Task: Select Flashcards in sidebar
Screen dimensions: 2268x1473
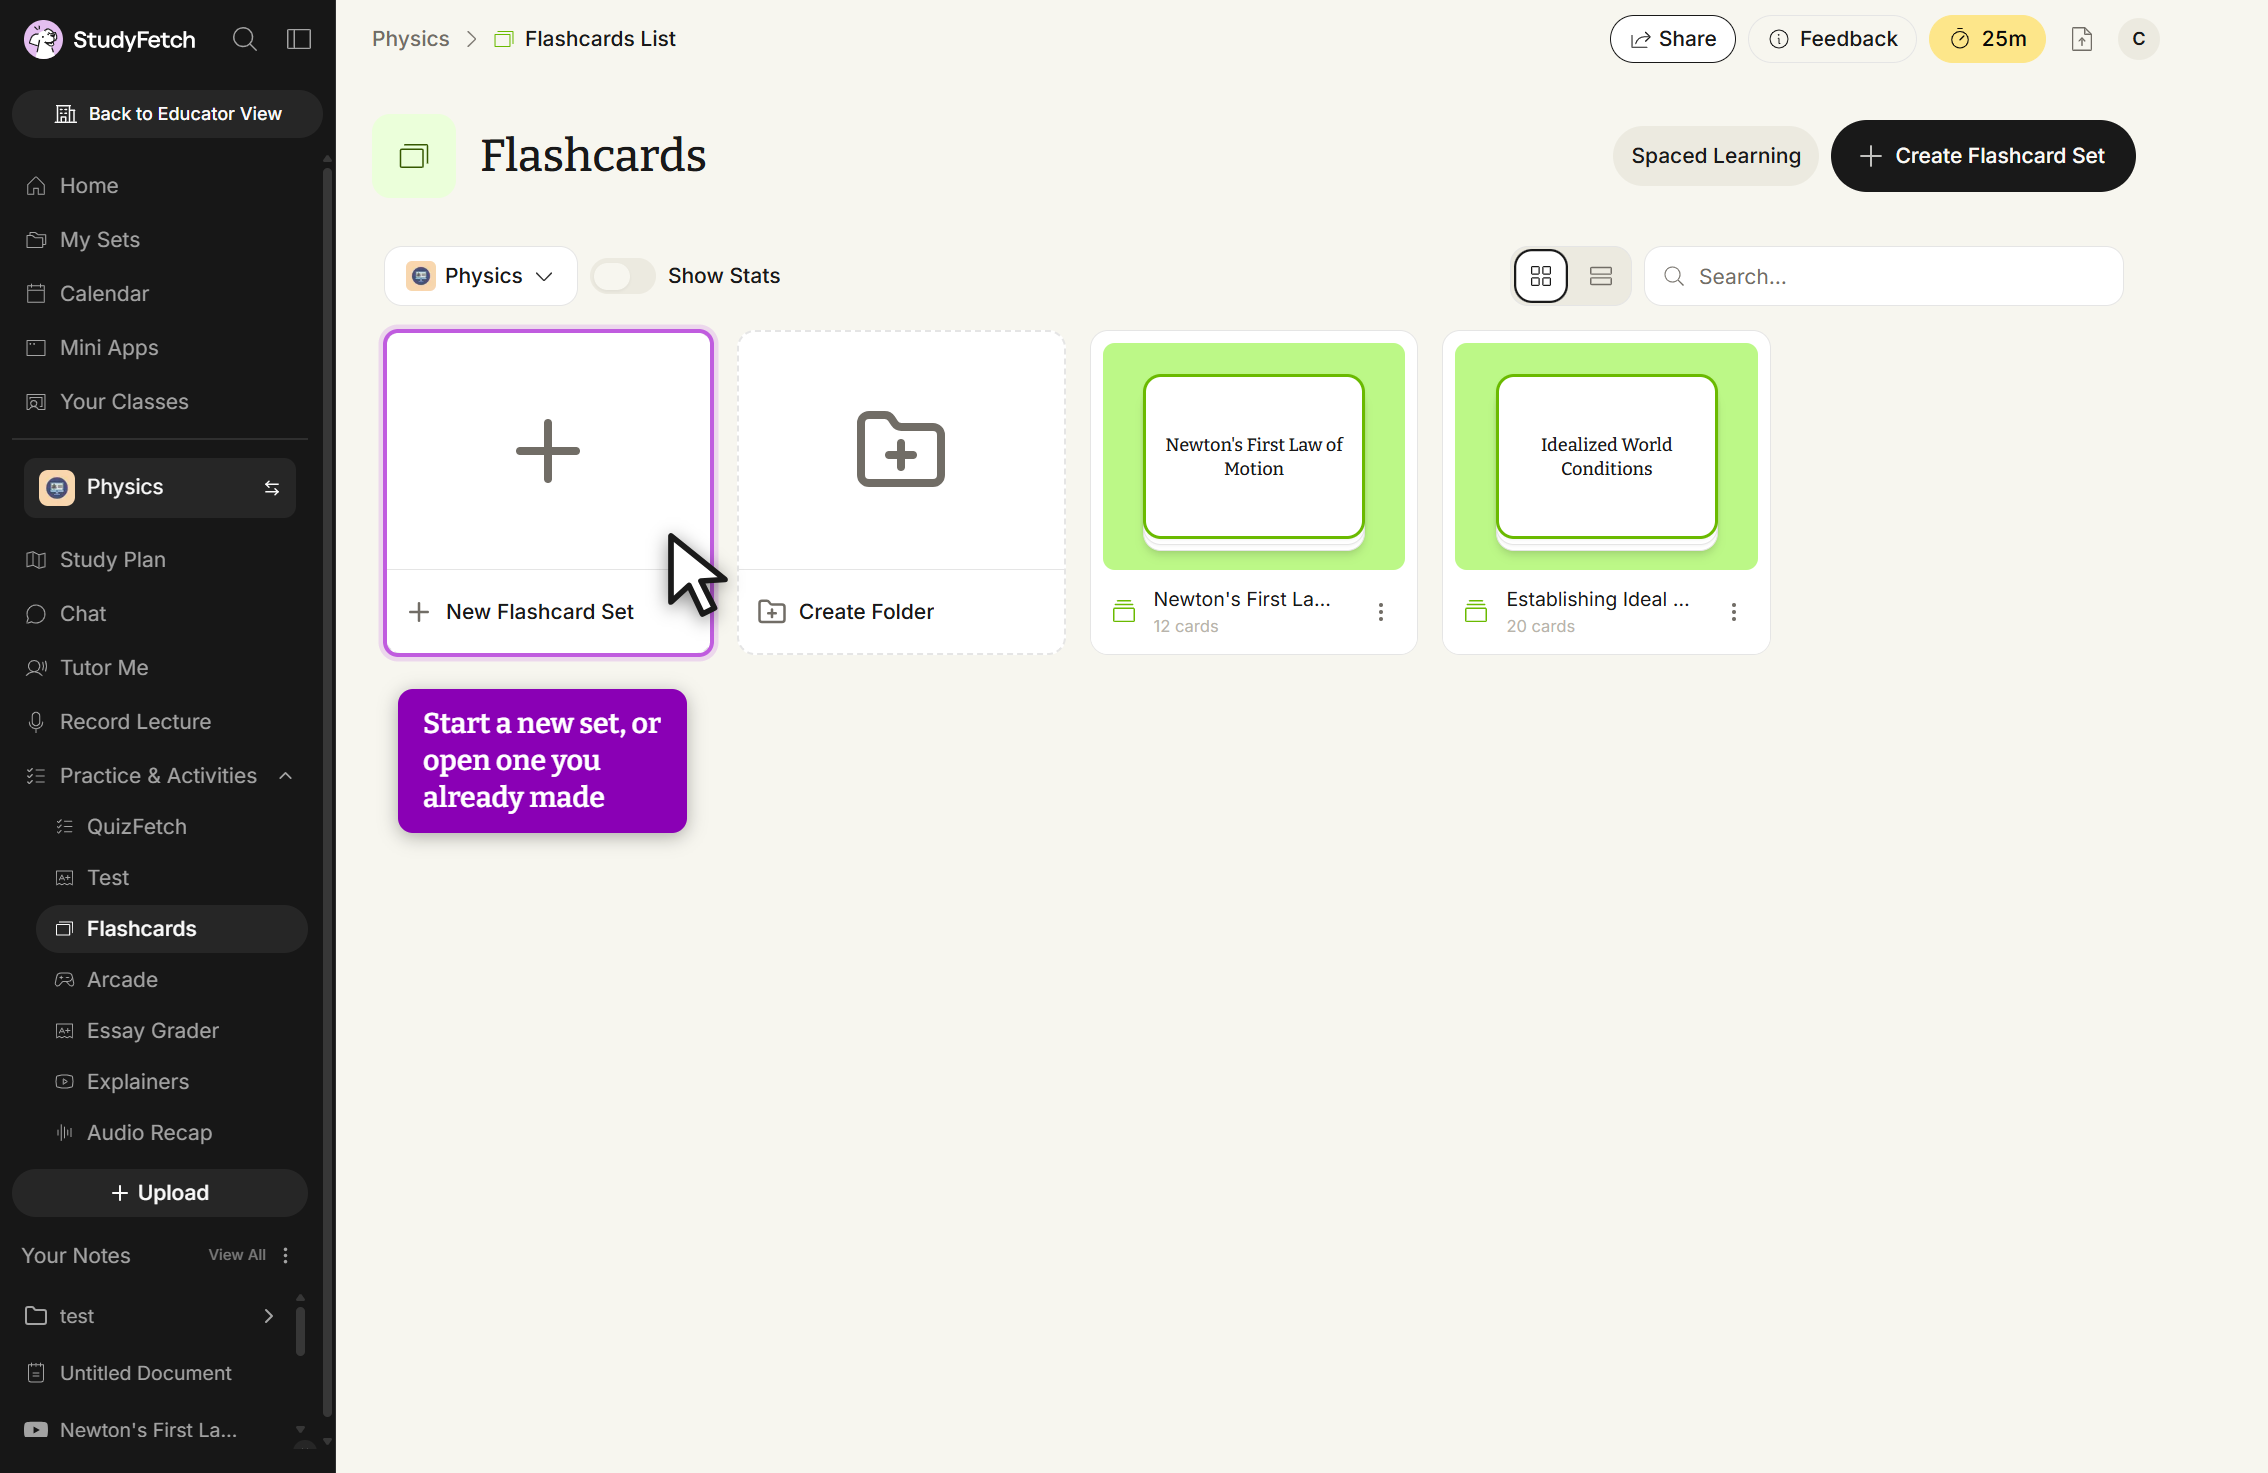Action: click(x=172, y=929)
